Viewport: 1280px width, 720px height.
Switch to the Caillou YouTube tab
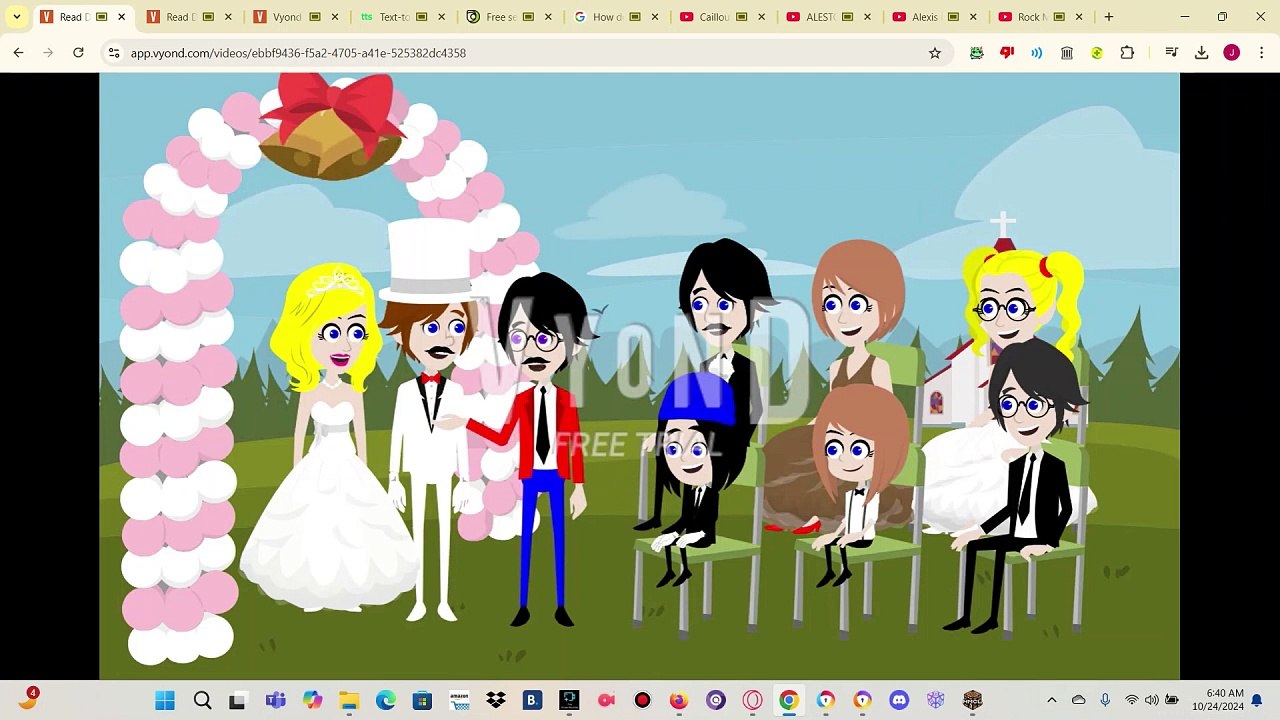[x=724, y=17]
